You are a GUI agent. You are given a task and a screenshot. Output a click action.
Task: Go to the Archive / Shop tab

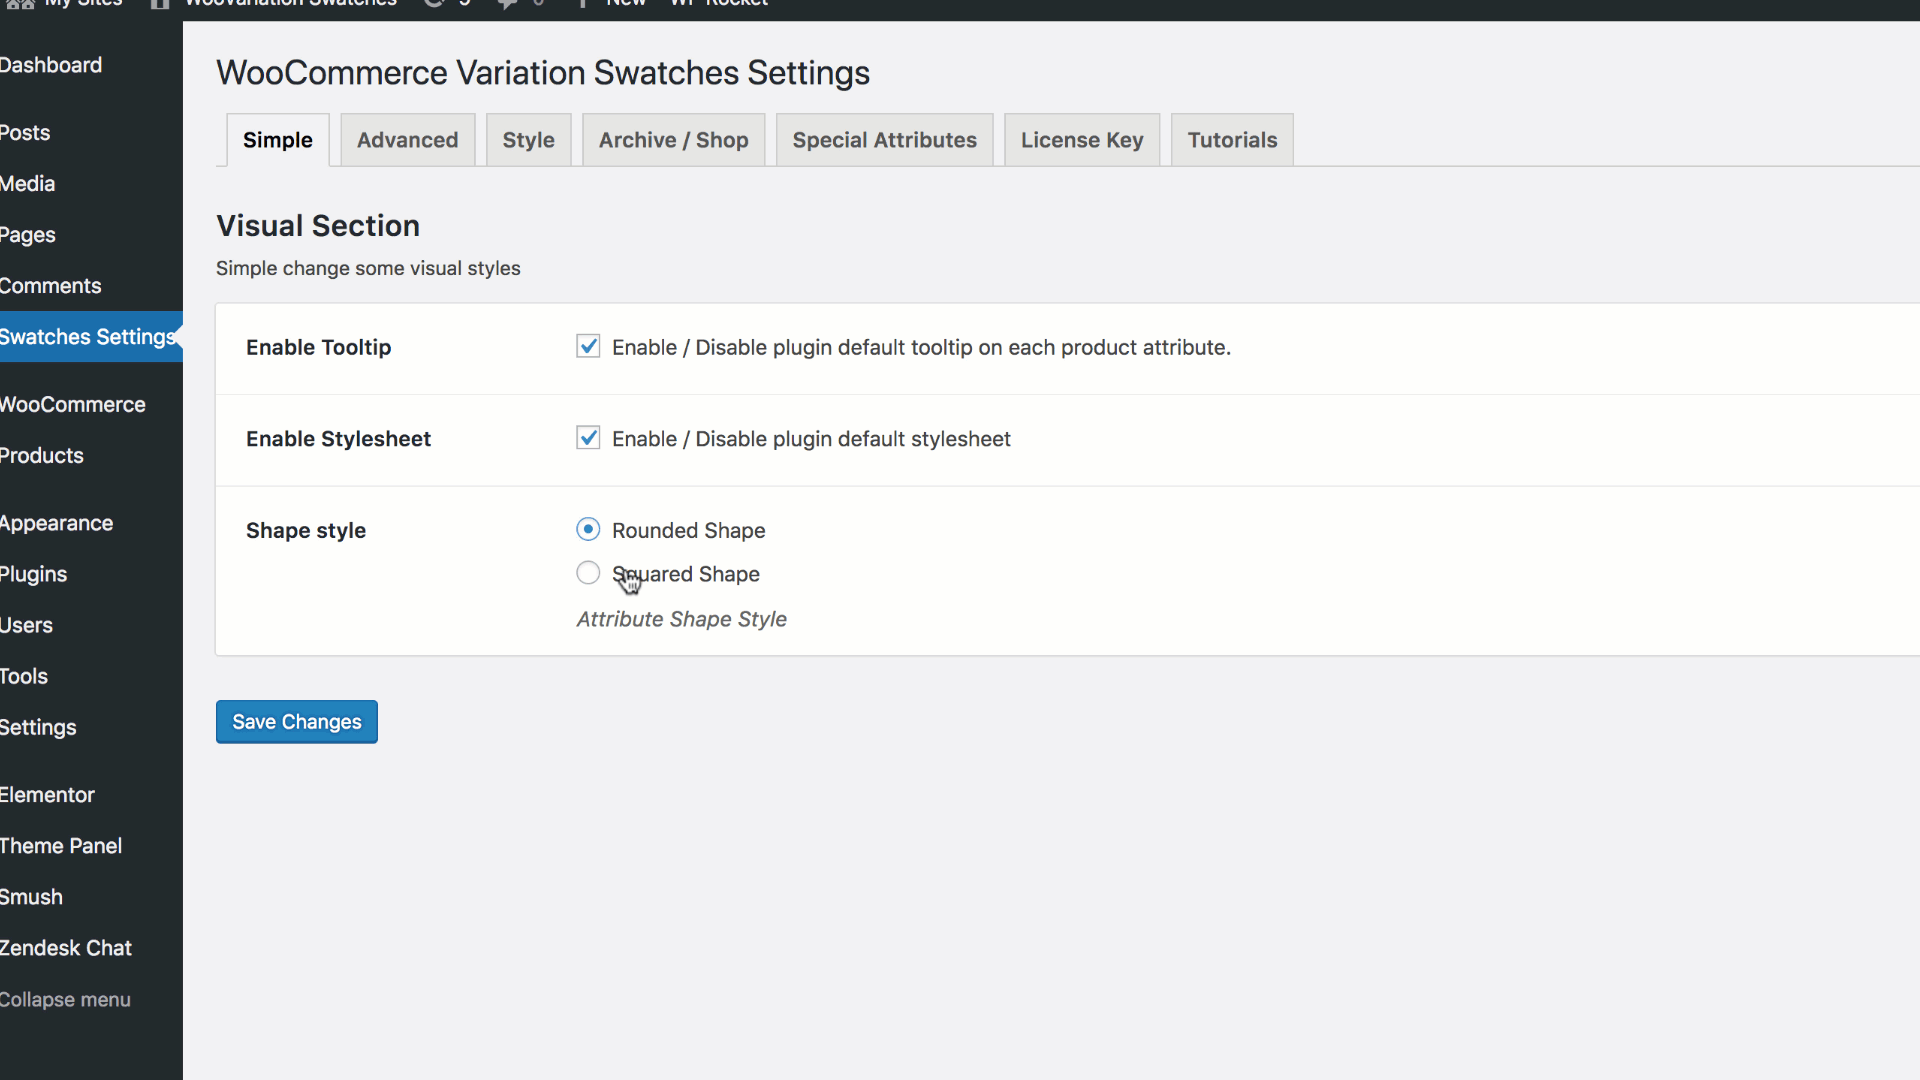[x=673, y=140]
